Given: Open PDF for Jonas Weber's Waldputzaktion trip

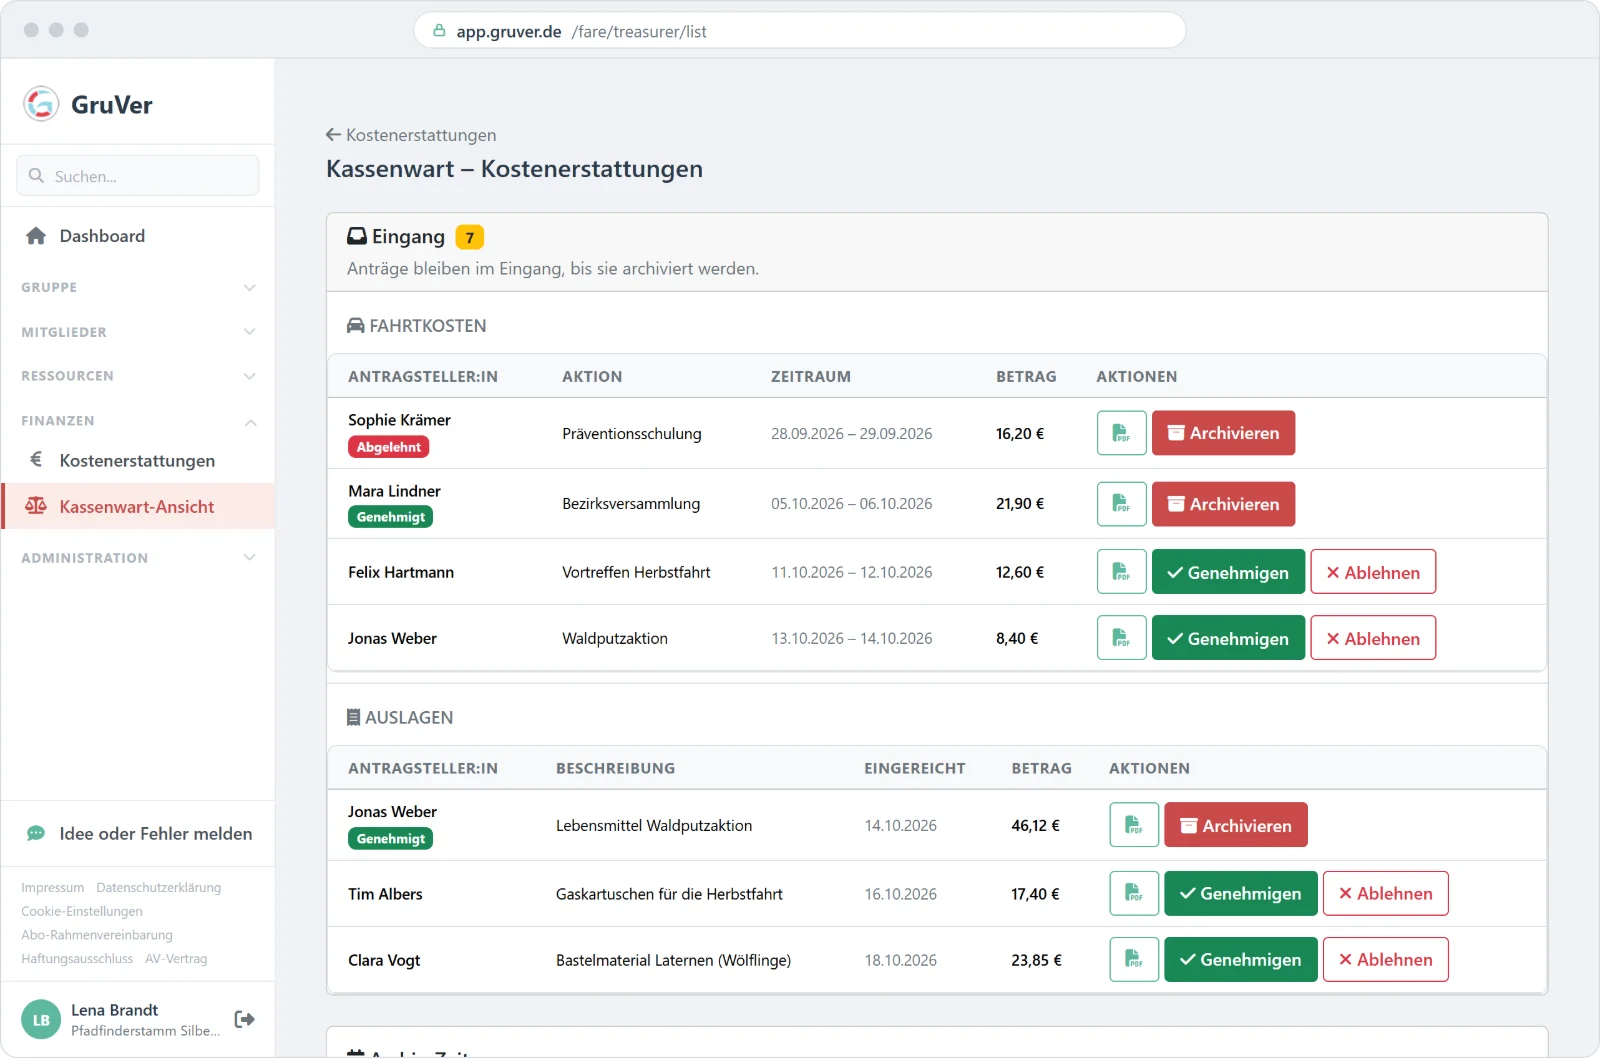Looking at the screenshot, I should (x=1121, y=638).
